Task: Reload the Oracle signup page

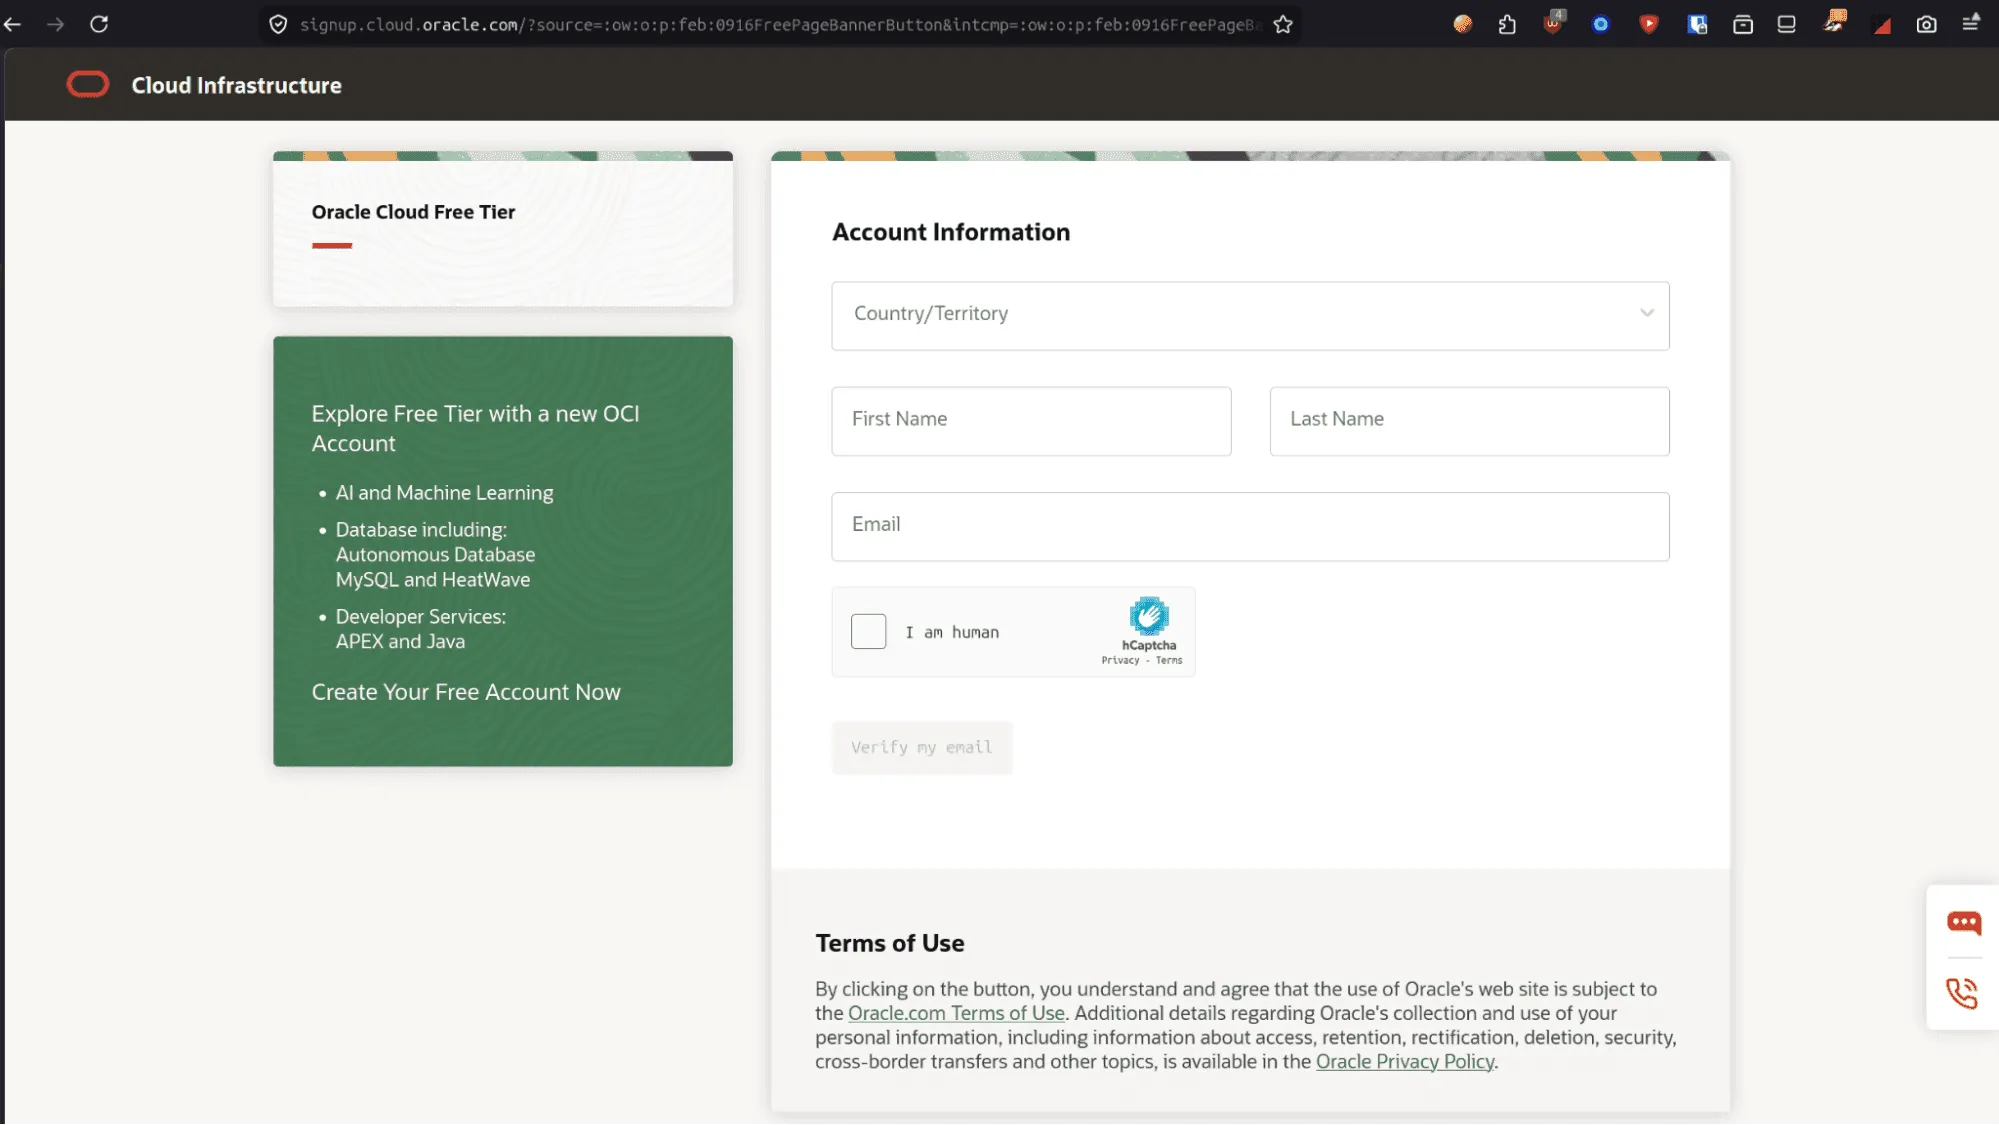Action: pos(99,24)
